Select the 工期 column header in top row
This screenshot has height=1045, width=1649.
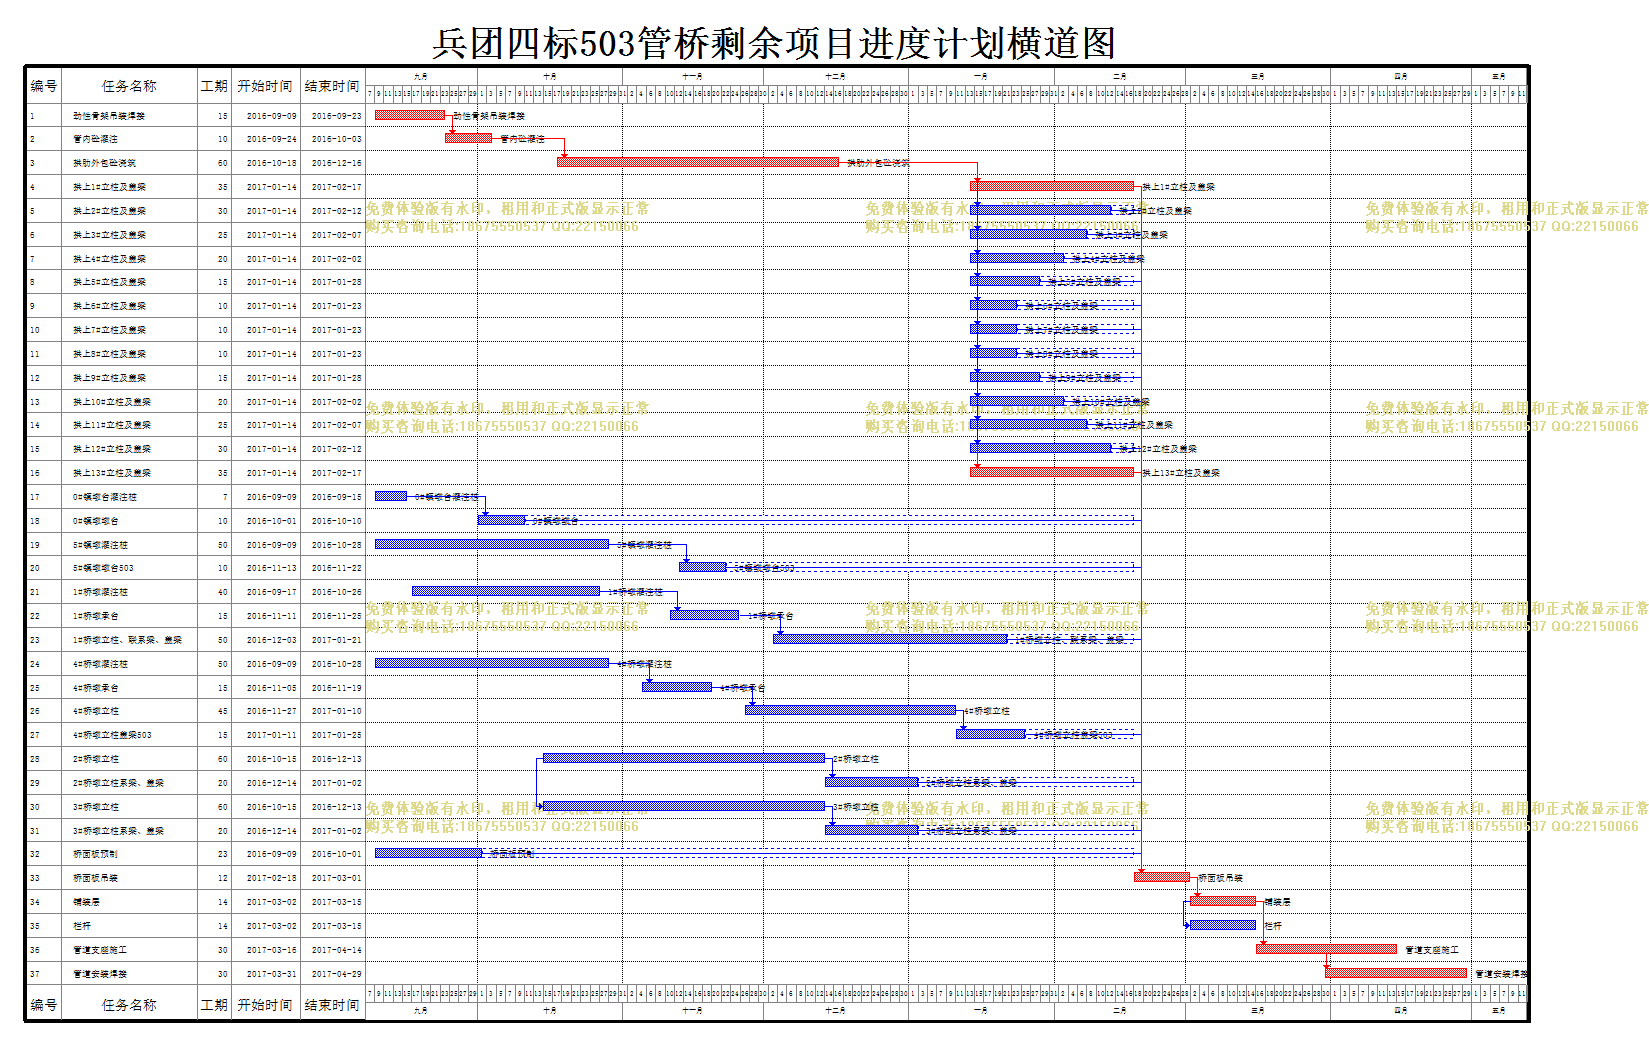214,86
